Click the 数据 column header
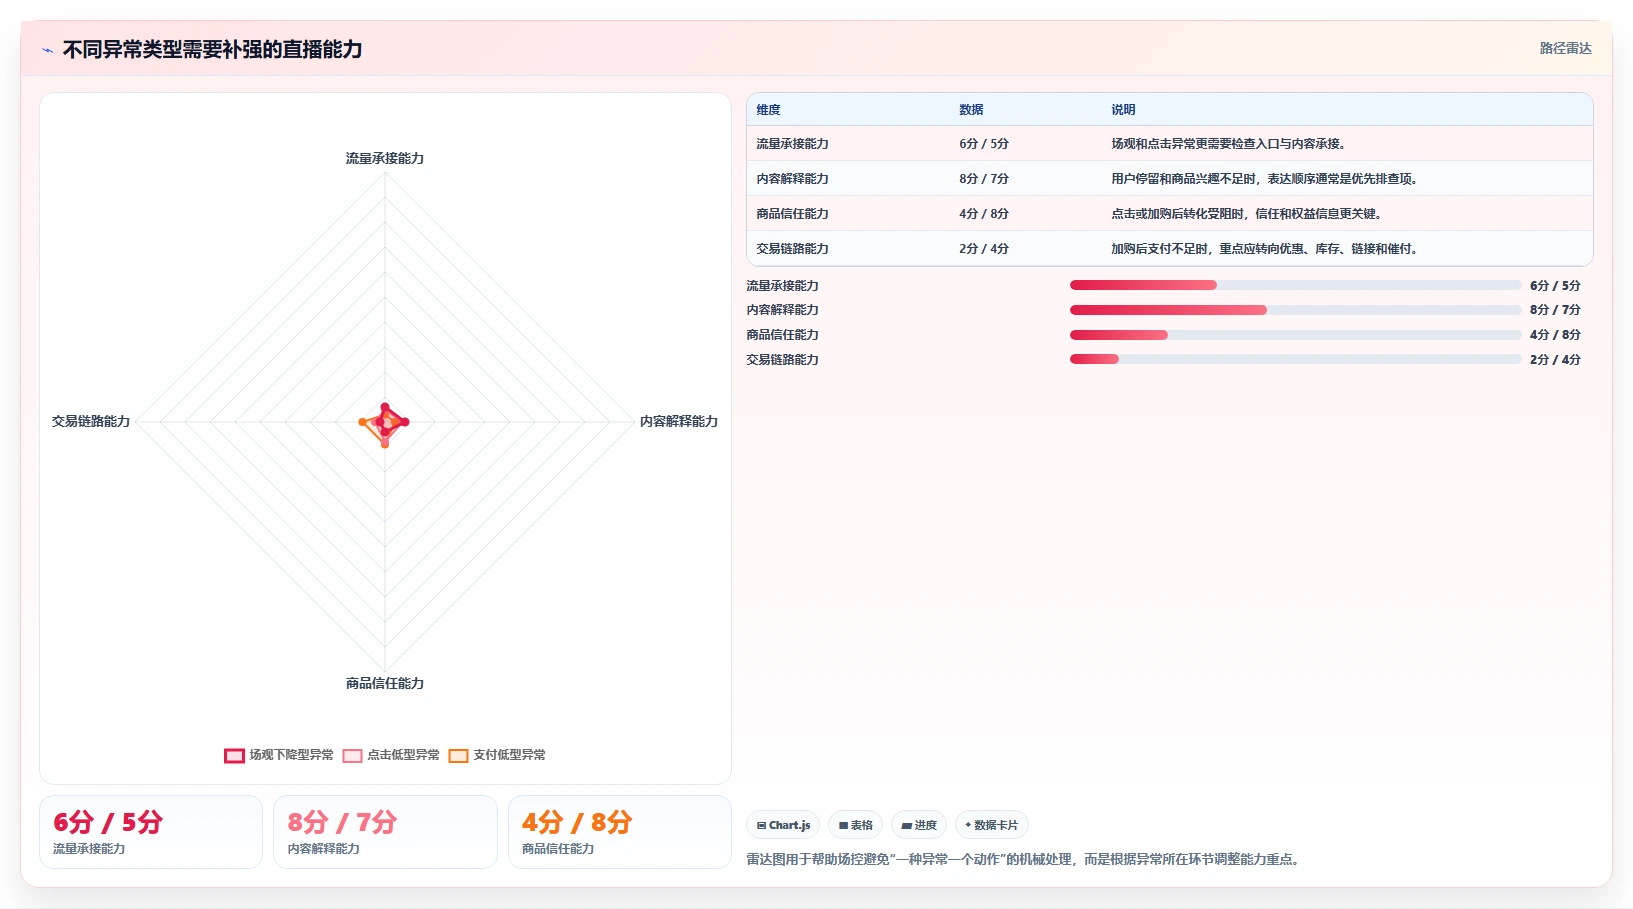This screenshot has width=1633, height=909. pyautogui.click(x=971, y=110)
